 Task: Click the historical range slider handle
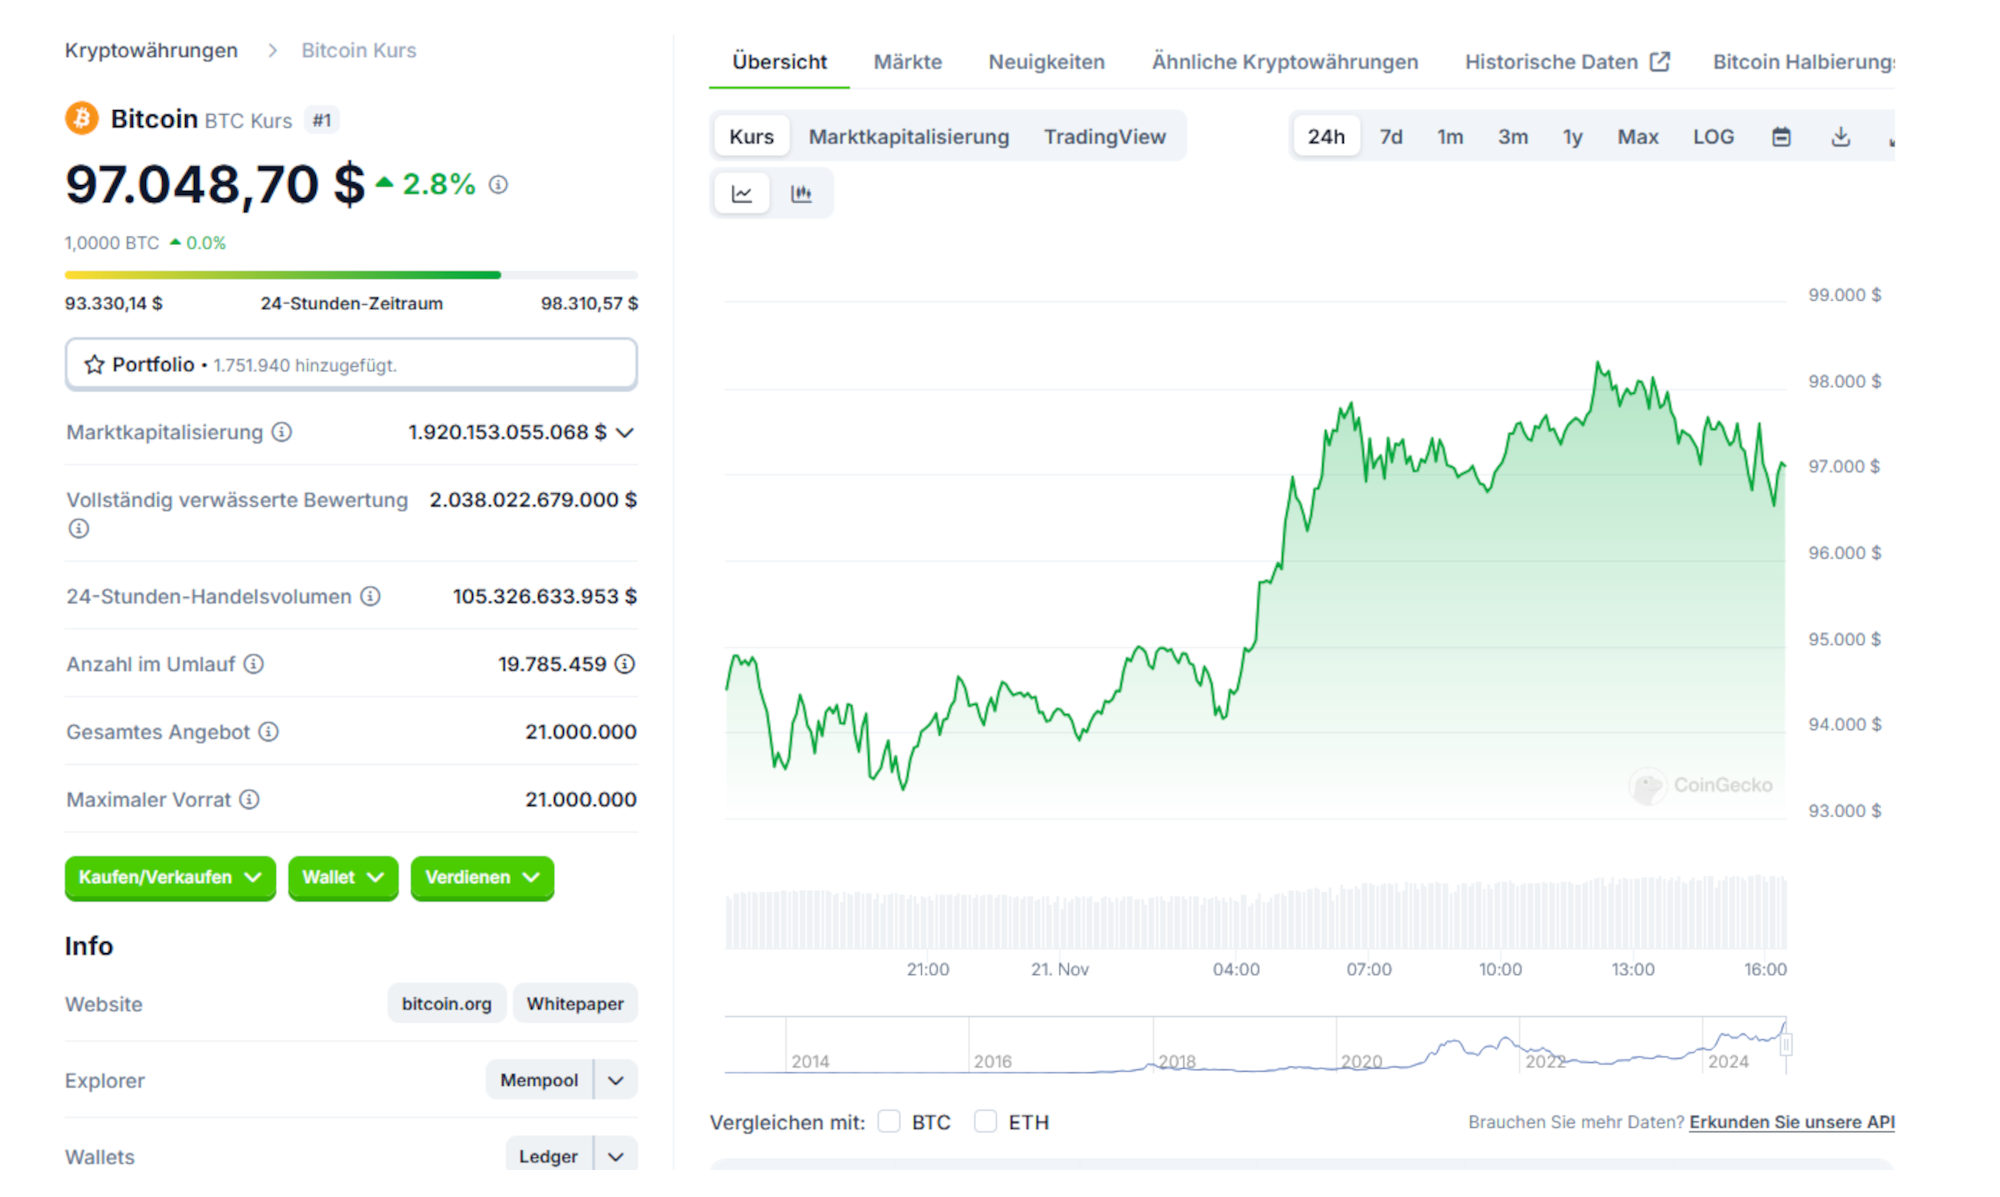tap(1786, 1045)
